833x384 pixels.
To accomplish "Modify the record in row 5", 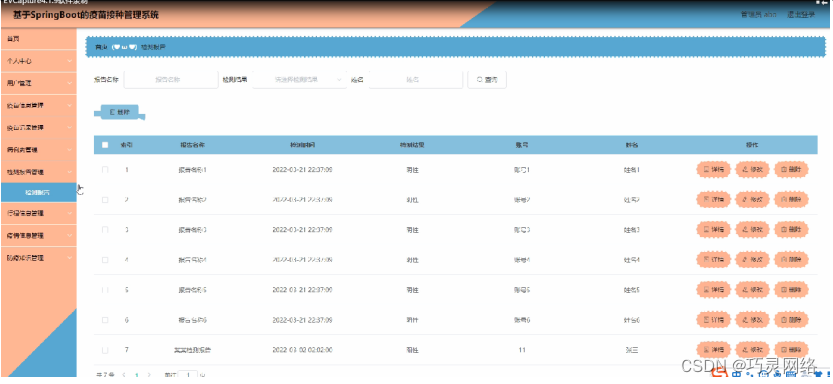I will [x=753, y=290].
